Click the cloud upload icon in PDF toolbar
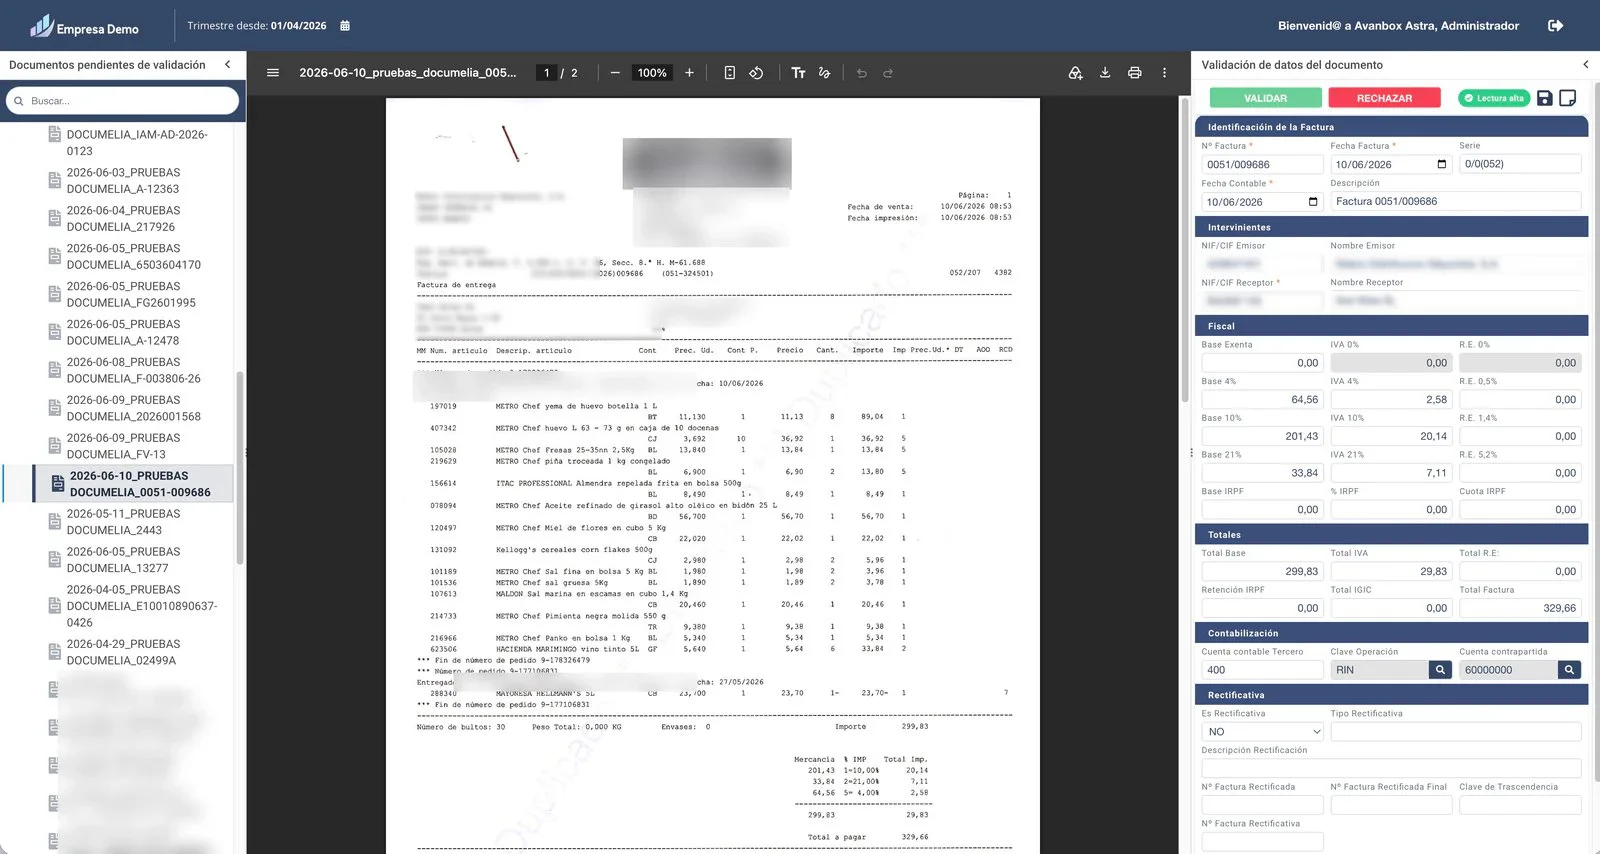Screen dimensions: 1600x854 [x=1075, y=73]
